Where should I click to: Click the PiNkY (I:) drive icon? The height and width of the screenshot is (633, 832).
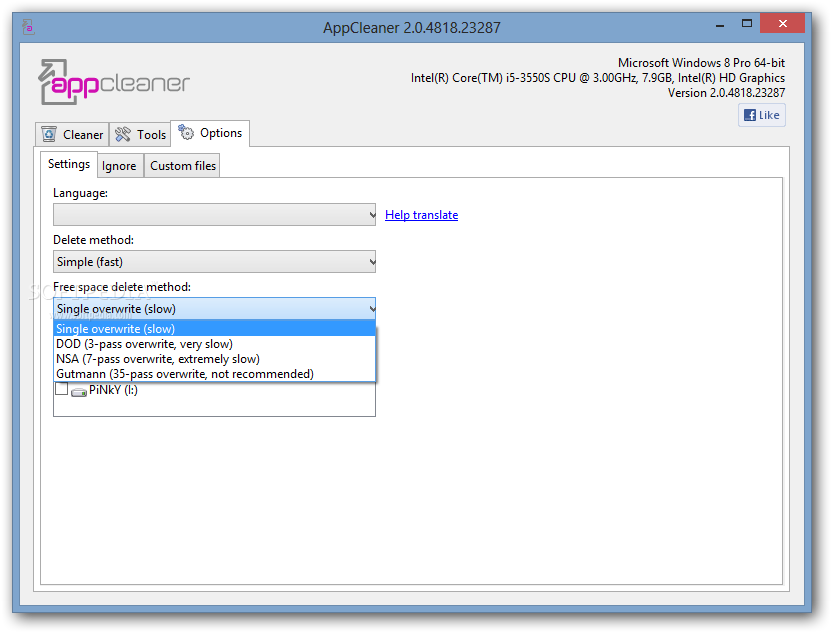click(79, 392)
